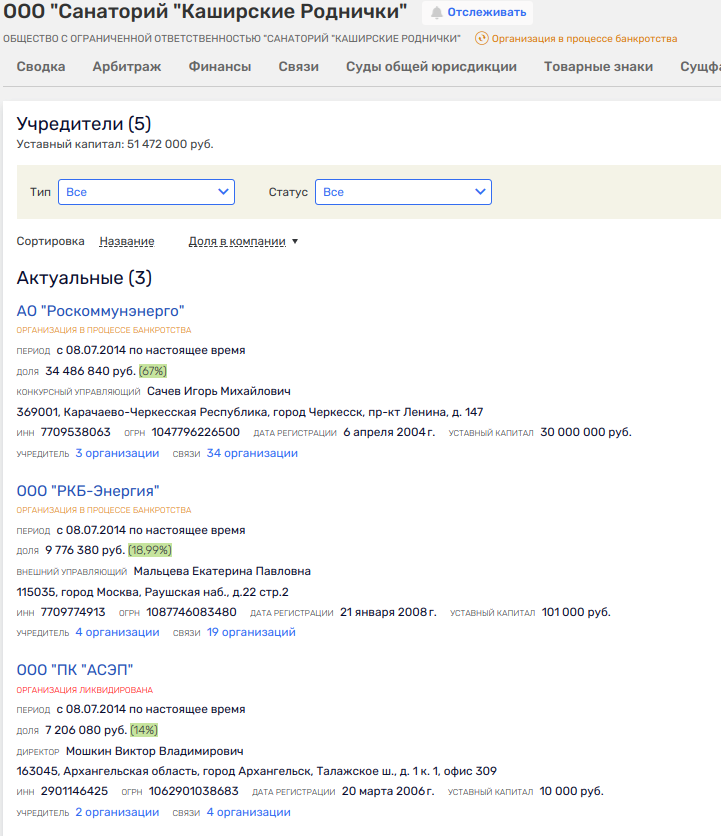This screenshot has height=836, width=721.
Task: Click the bell icon next to Отслеживать
Action: [x=436, y=13]
